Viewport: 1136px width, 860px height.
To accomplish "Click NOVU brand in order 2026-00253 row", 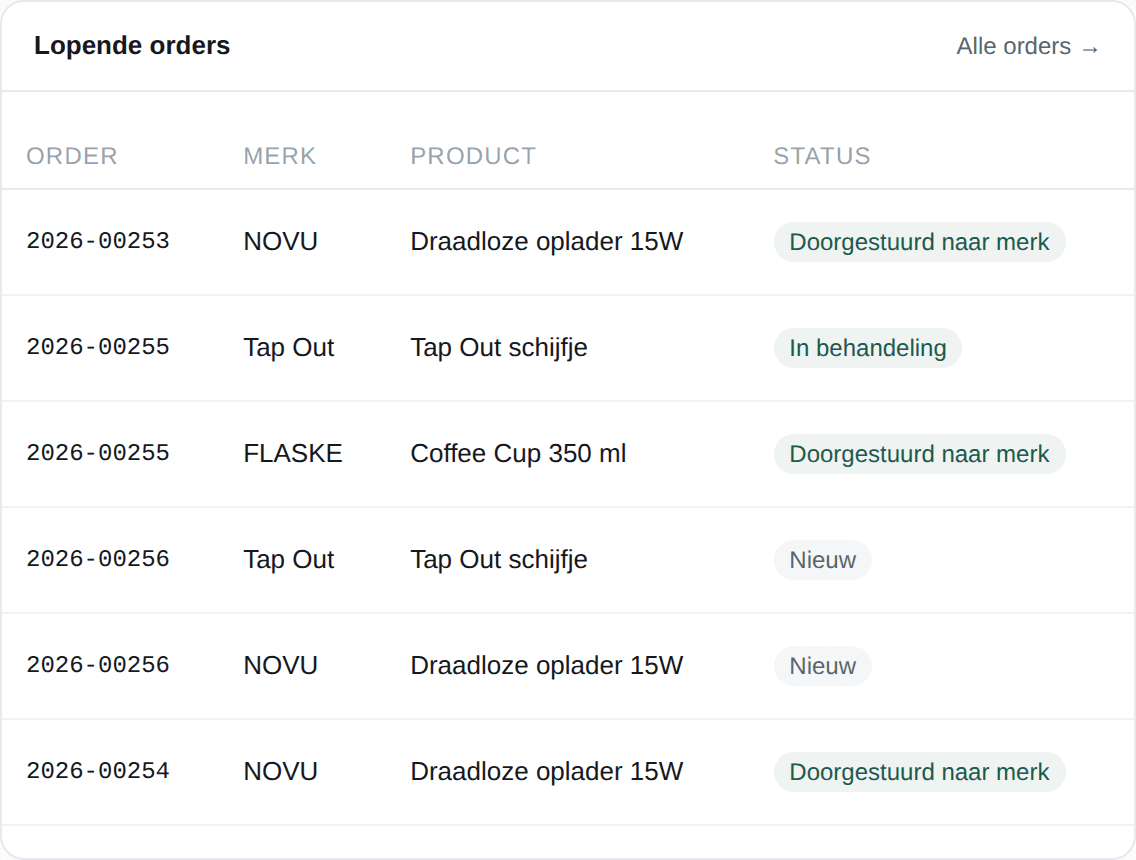I will (280, 241).
